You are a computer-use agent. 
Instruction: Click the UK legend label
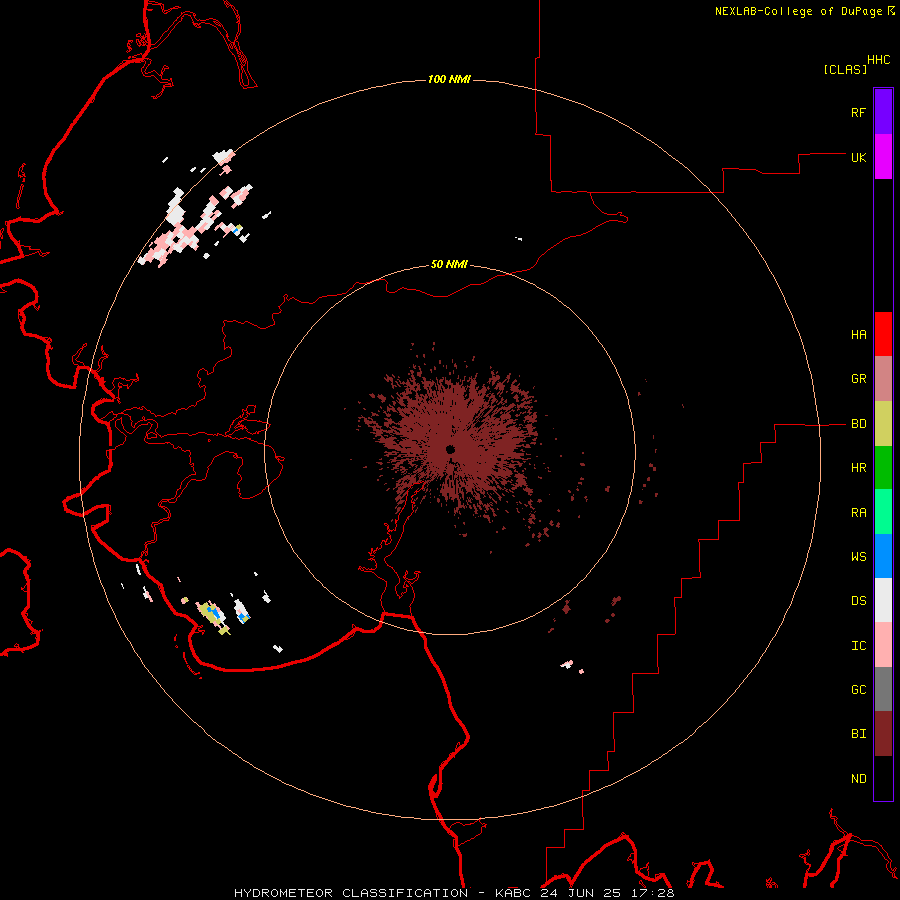pos(858,157)
